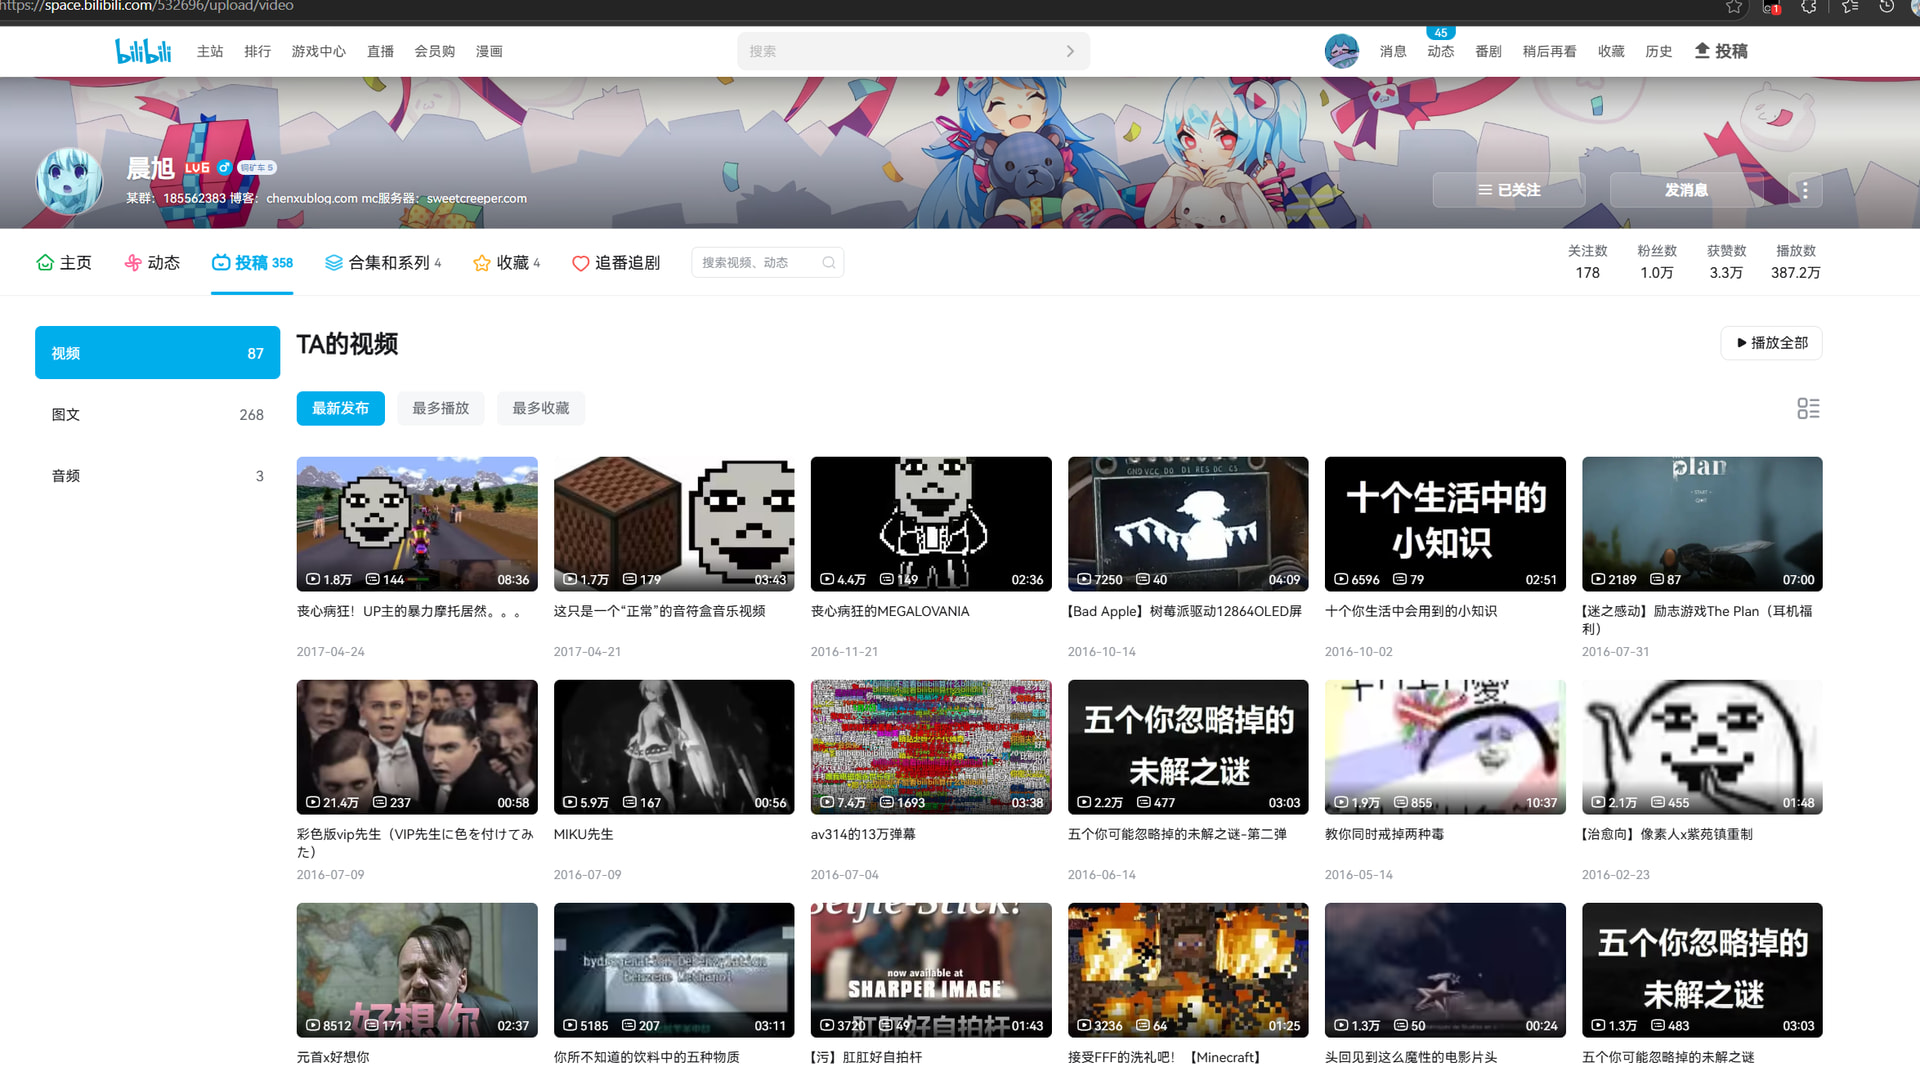The image size is (1920, 1067).
Task: Select 视频 87 in the sidebar
Action: pyautogui.click(x=157, y=353)
